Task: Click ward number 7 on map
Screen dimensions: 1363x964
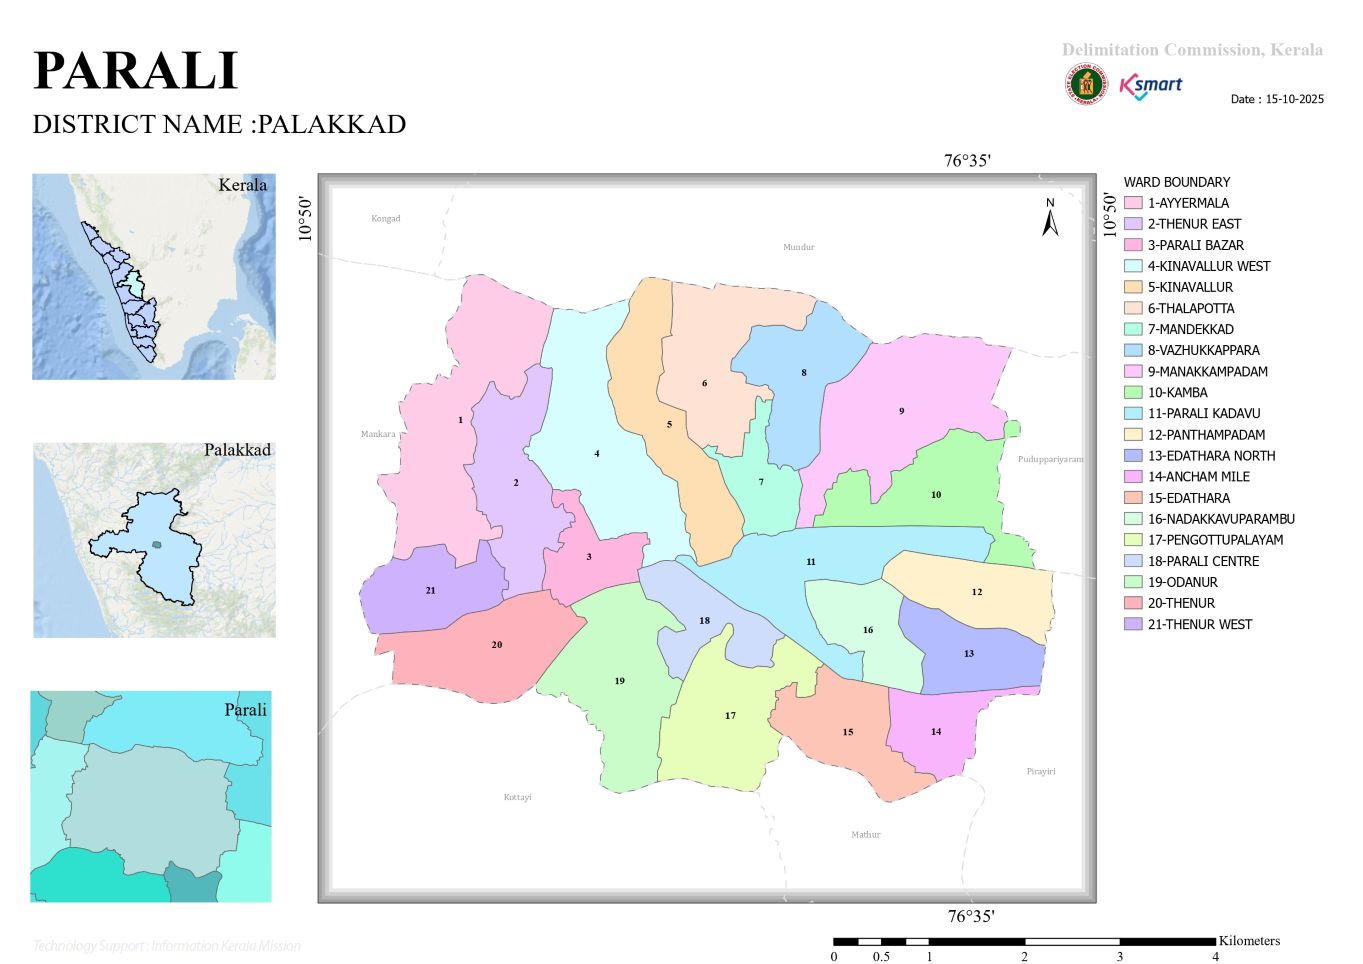Action: [761, 482]
